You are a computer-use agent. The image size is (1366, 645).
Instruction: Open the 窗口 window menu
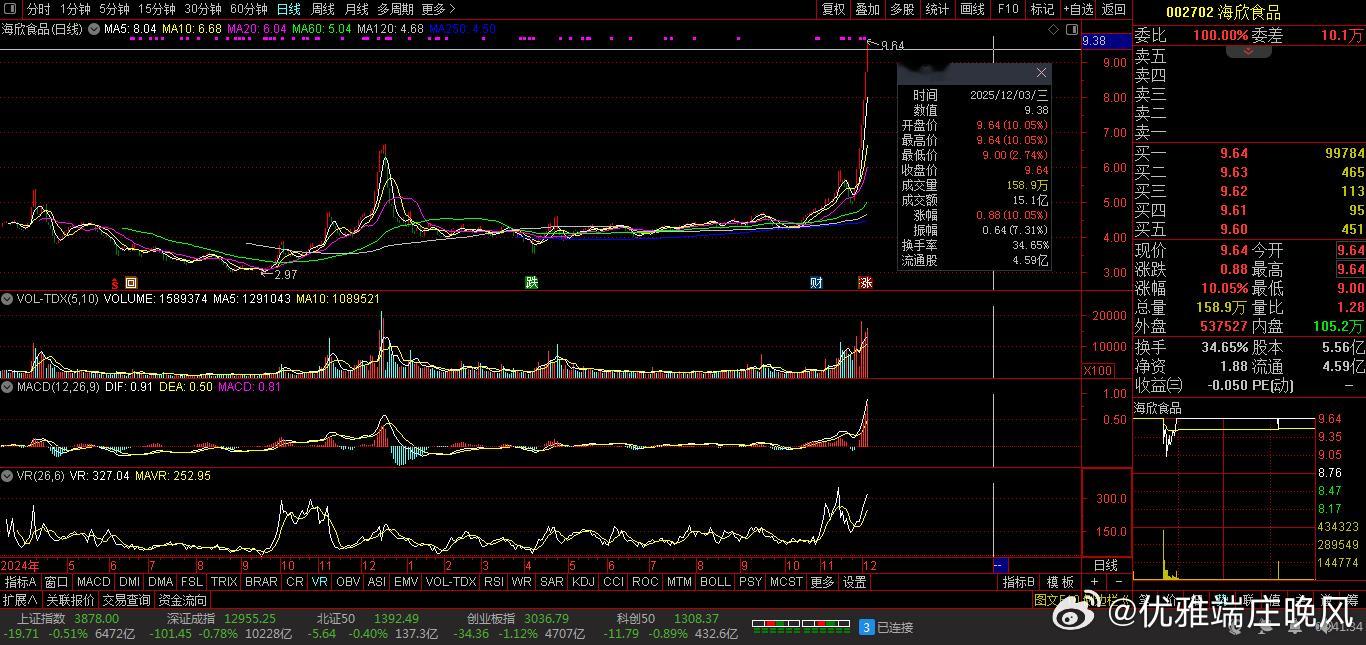[56, 582]
